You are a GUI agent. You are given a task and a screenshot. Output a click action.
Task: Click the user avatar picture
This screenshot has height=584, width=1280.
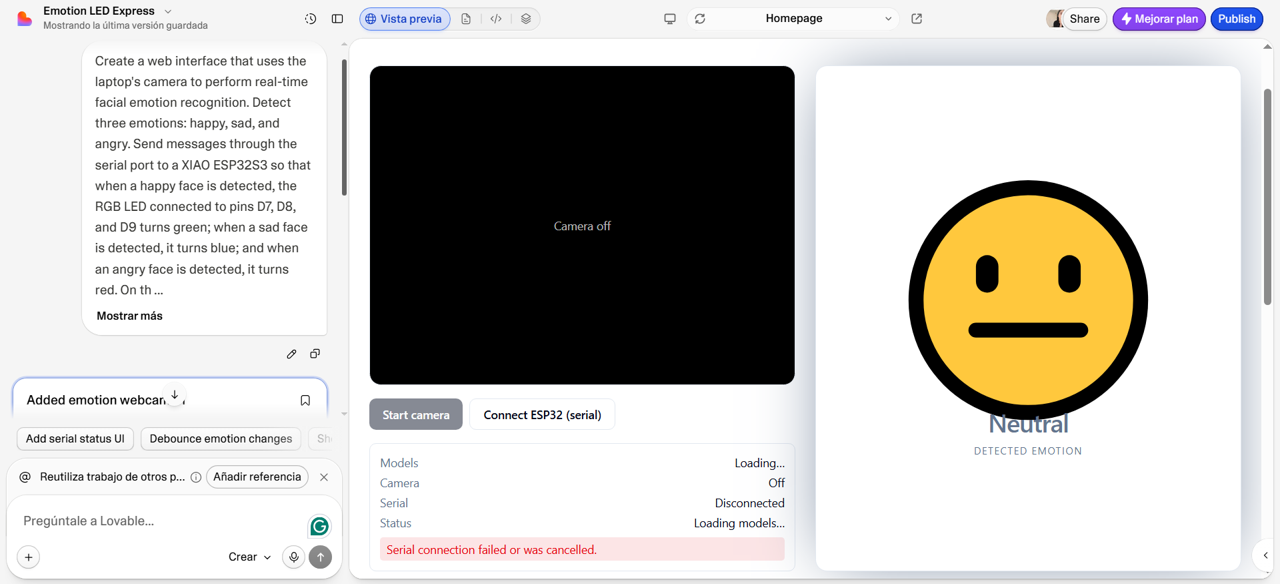click(x=1054, y=19)
